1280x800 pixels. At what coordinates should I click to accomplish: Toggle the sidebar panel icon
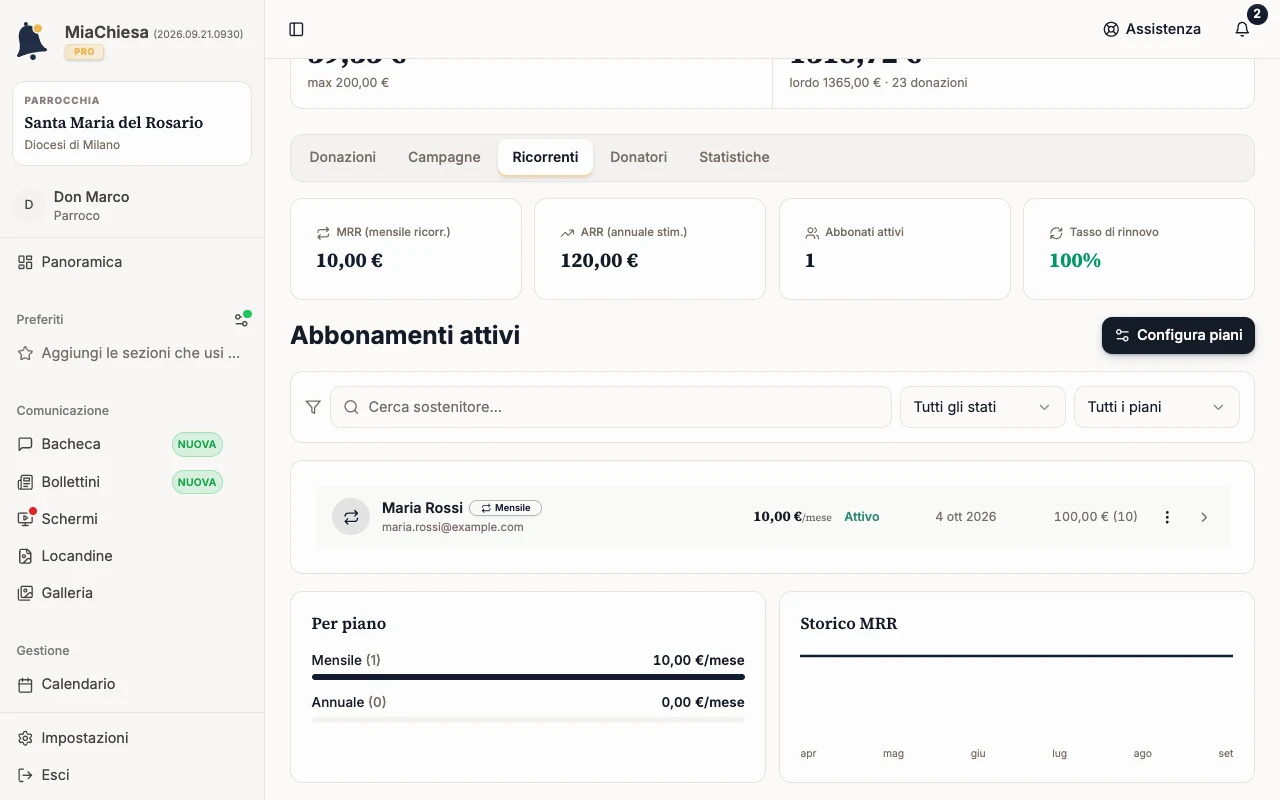coord(296,29)
